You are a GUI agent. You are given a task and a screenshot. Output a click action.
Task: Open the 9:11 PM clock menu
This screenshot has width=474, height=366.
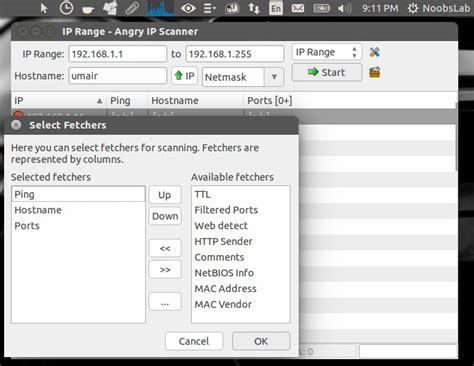pyautogui.click(x=380, y=8)
